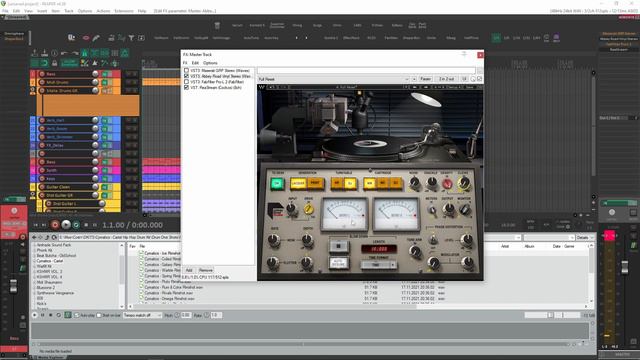Select Cymatics - Cartel folder in media explorer

[50, 261]
